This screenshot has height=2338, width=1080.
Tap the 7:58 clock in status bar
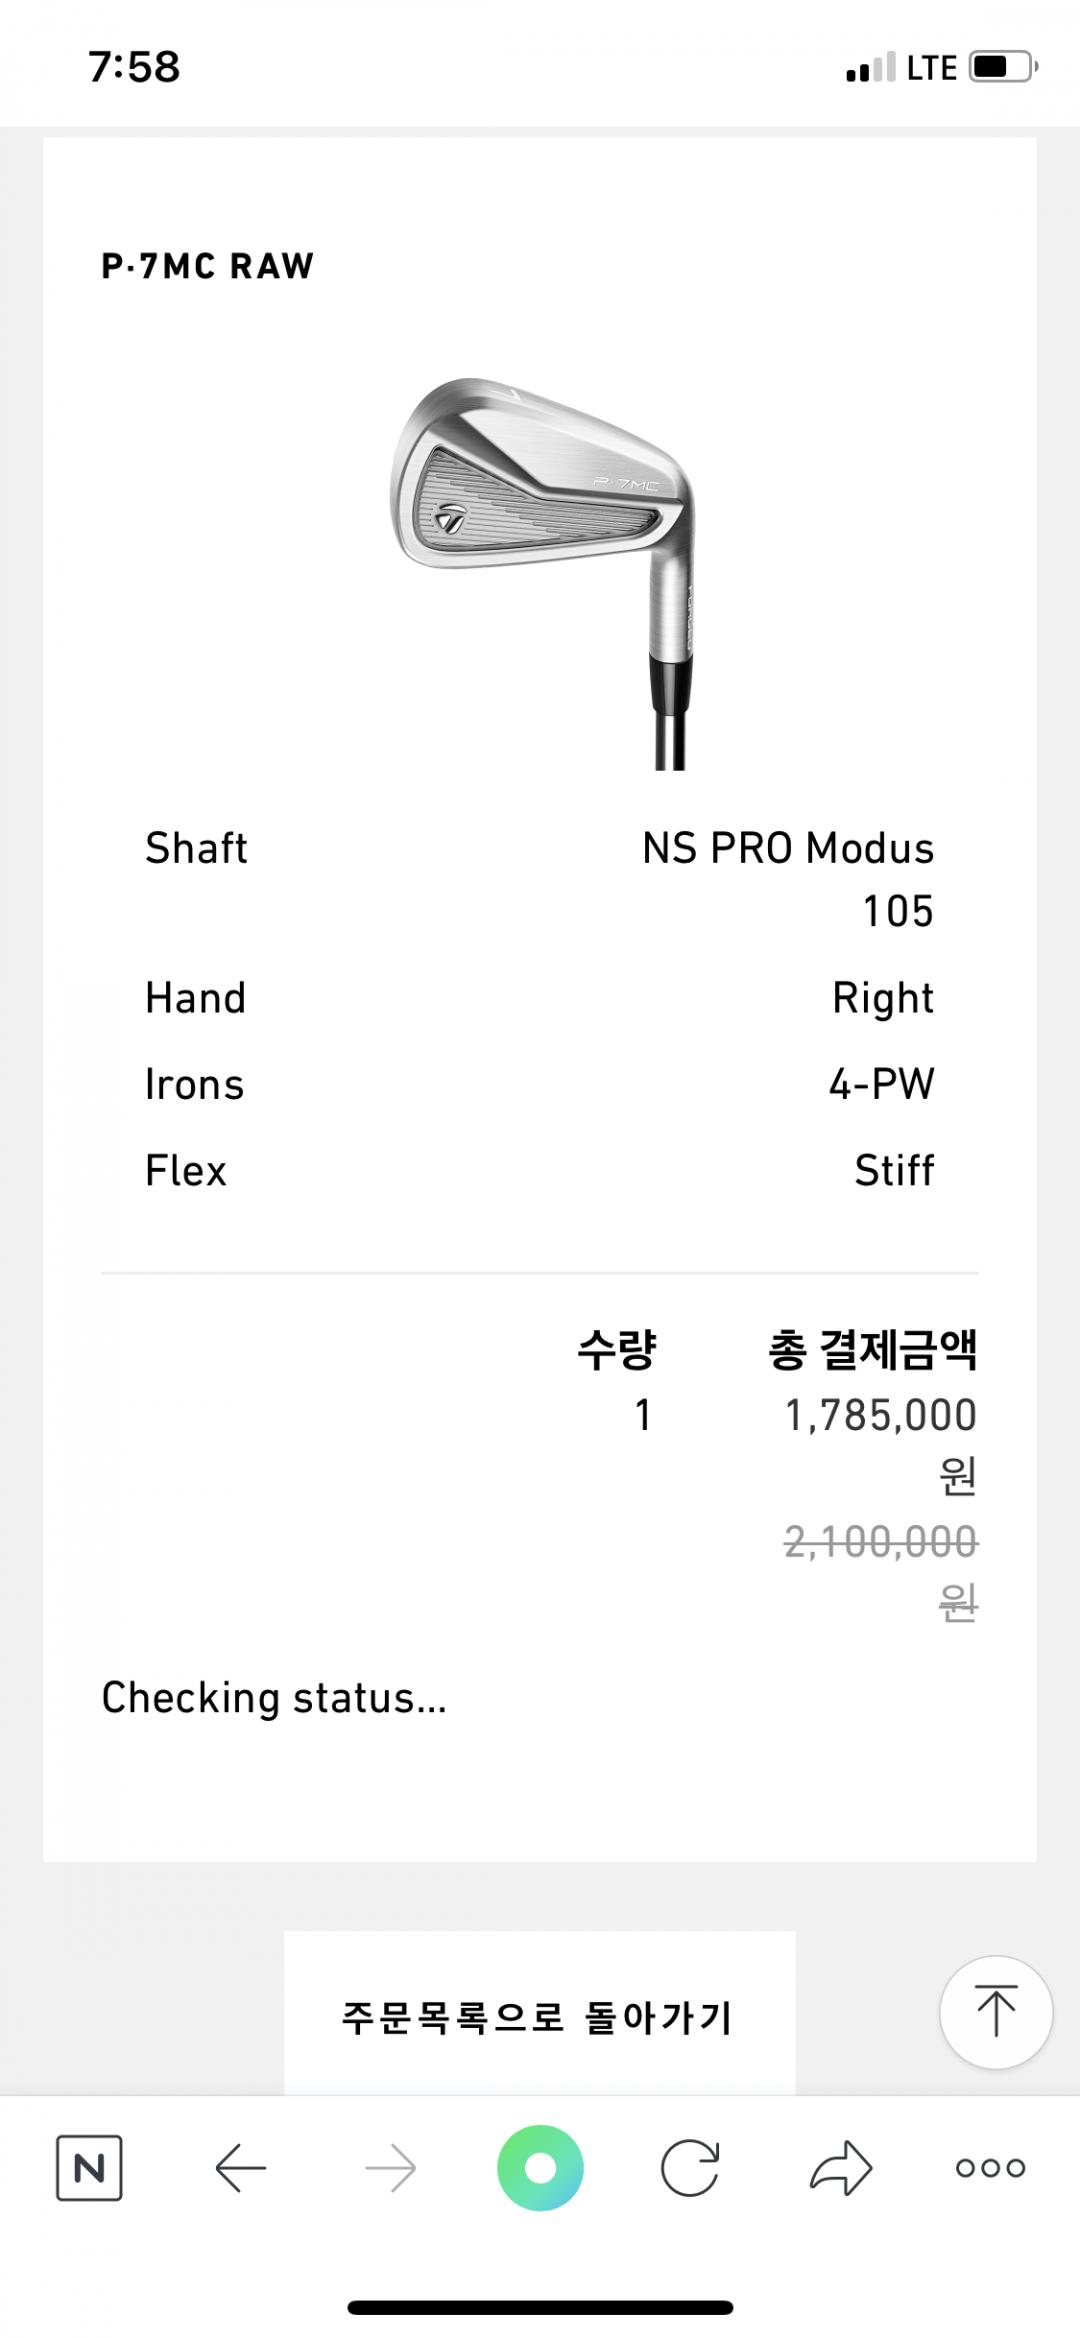[134, 67]
